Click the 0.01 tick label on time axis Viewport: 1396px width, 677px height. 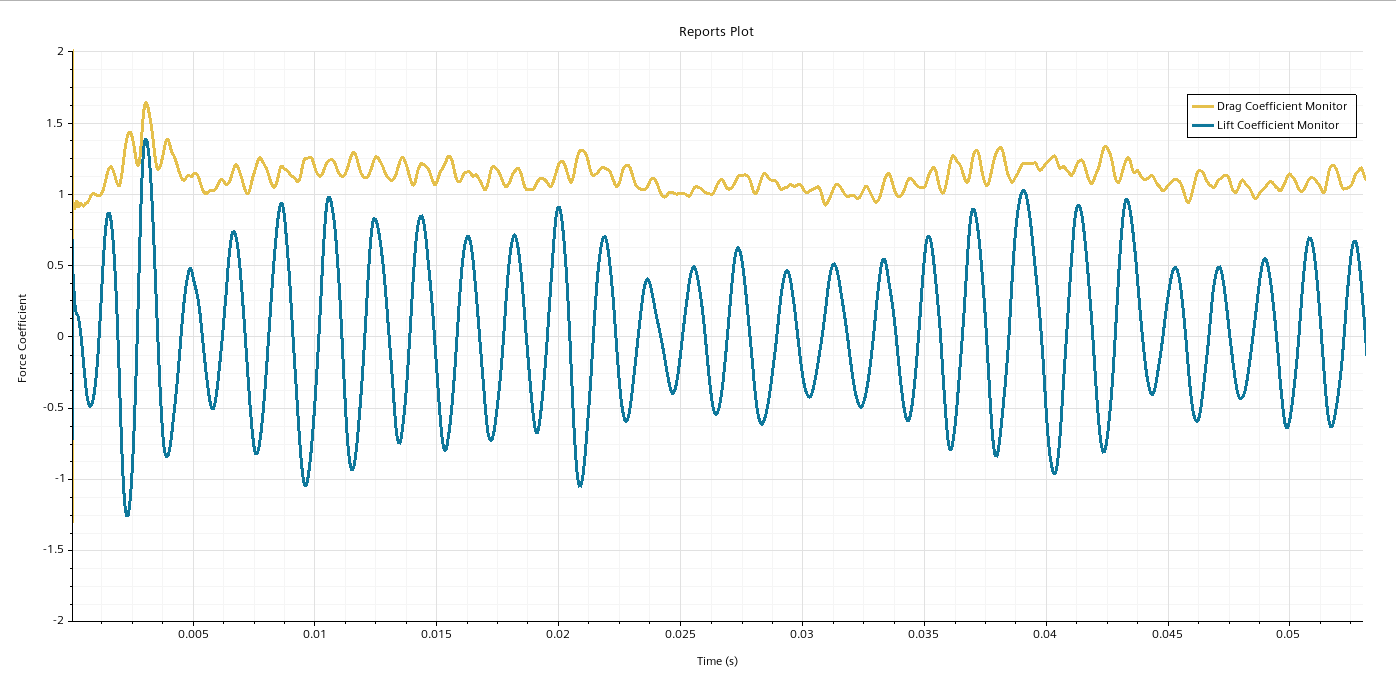[315, 634]
